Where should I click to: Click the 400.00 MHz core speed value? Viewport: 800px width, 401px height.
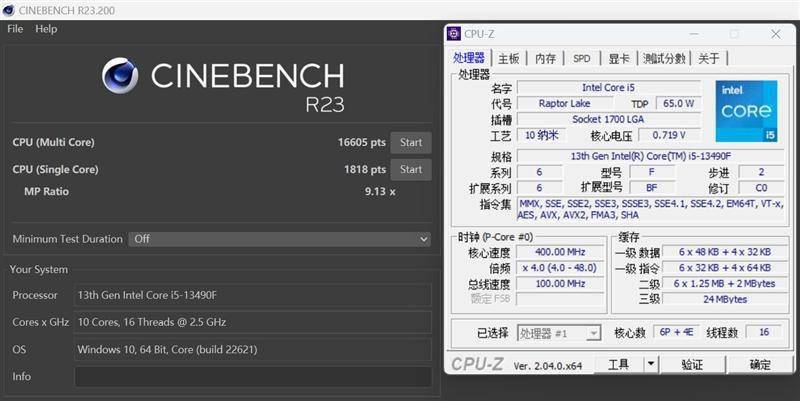tap(560, 252)
